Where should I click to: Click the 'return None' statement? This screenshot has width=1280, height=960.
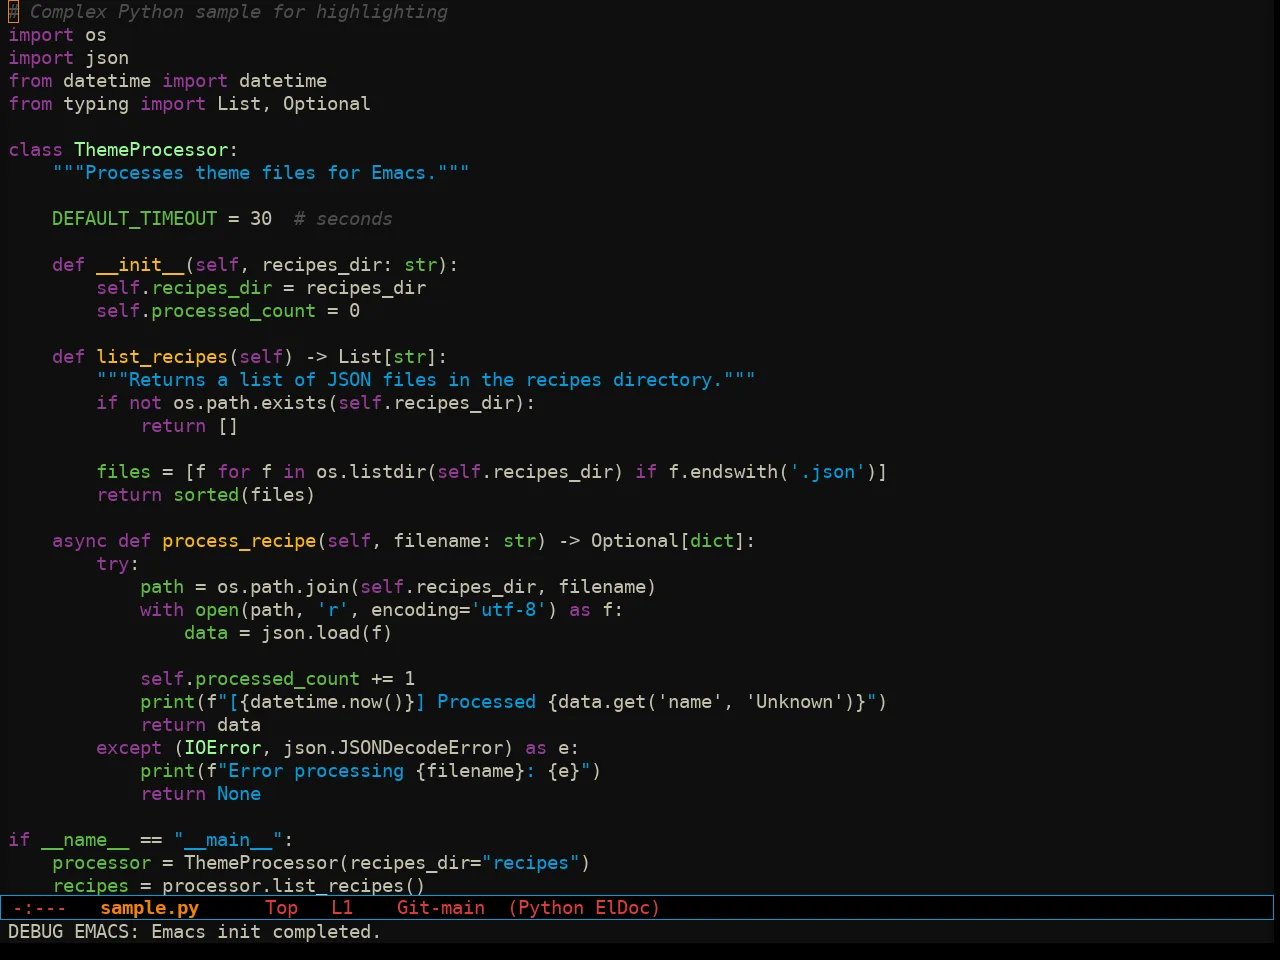[x=200, y=794]
